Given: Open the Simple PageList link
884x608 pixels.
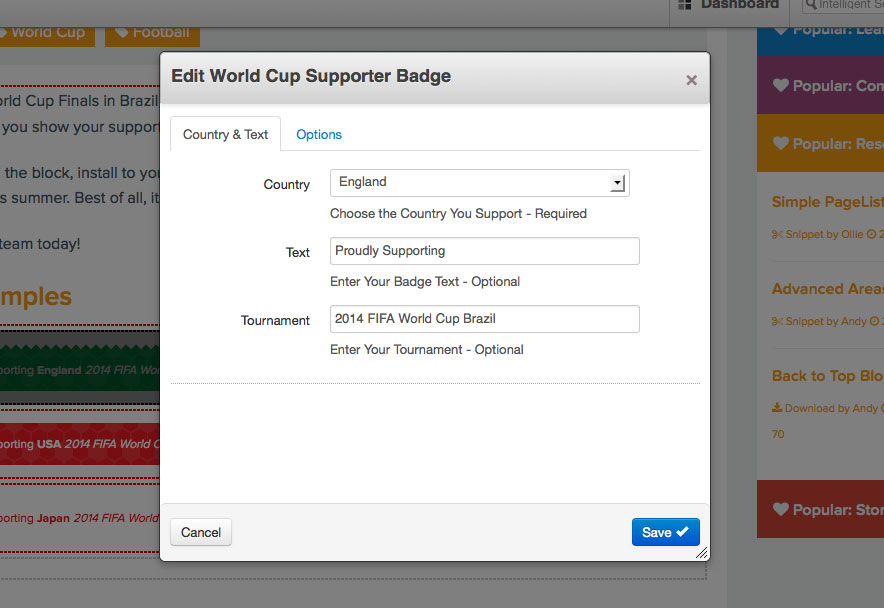Looking at the screenshot, I should (828, 202).
